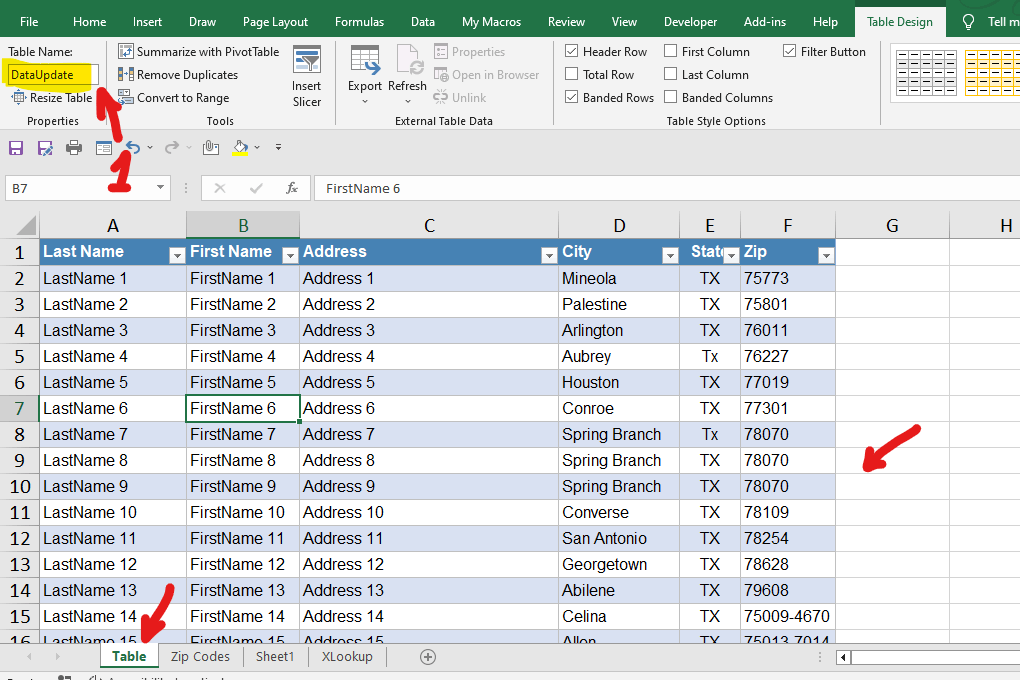1020x680 pixels.
Task: Click Convert to Range label
Action: [x=183, y=98]
